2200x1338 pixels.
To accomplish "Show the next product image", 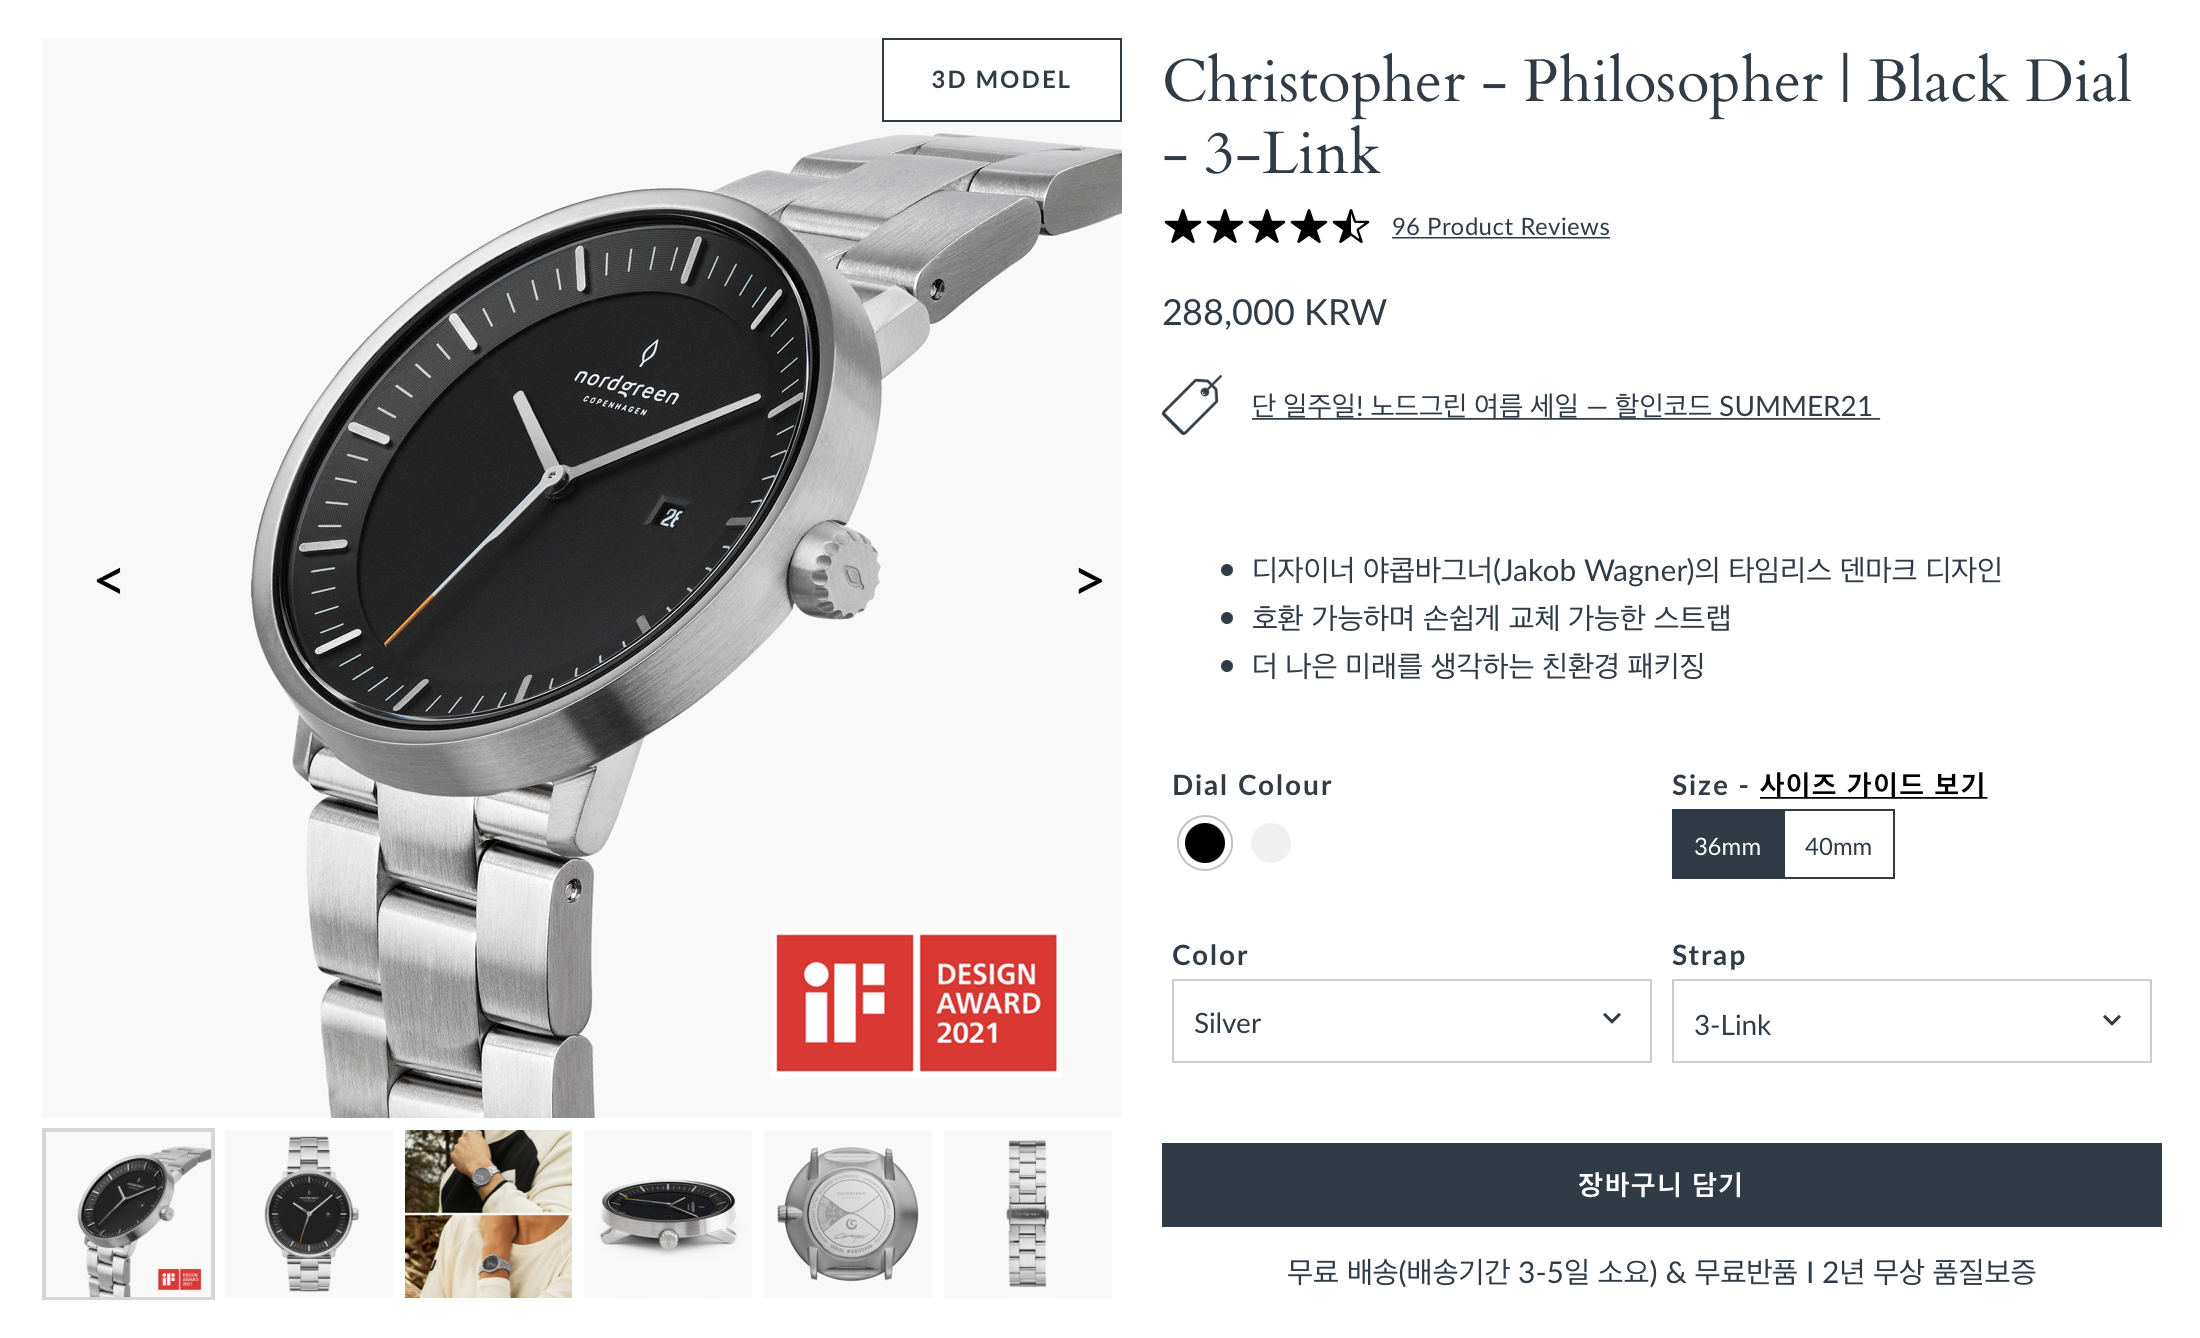I will coord(1089,580).
